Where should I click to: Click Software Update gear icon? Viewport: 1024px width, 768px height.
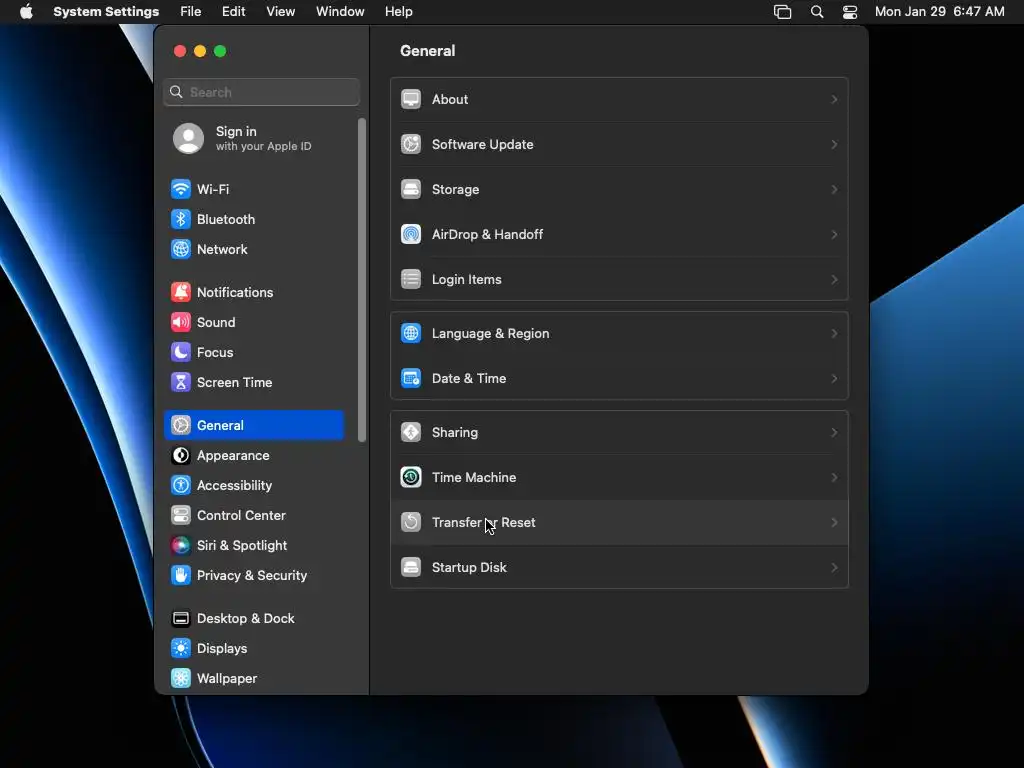(x=411, y=145)
